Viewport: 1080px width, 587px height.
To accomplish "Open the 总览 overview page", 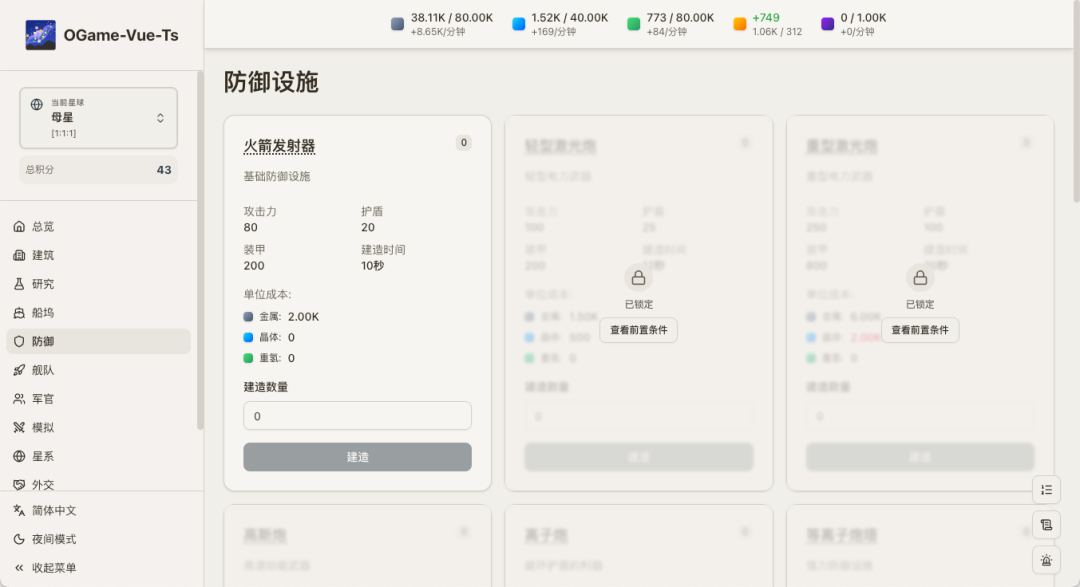I will coord(43,227).
